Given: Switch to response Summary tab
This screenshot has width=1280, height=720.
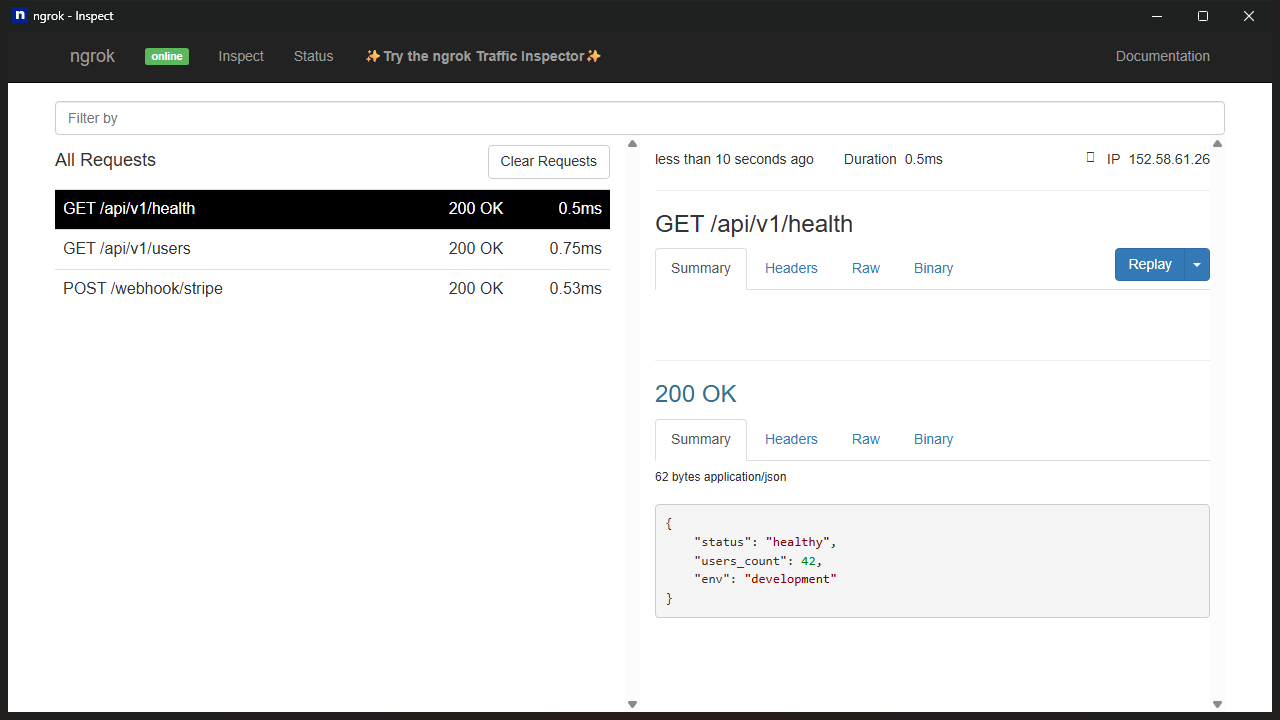Looking at the screenshot, I should 701,439.
